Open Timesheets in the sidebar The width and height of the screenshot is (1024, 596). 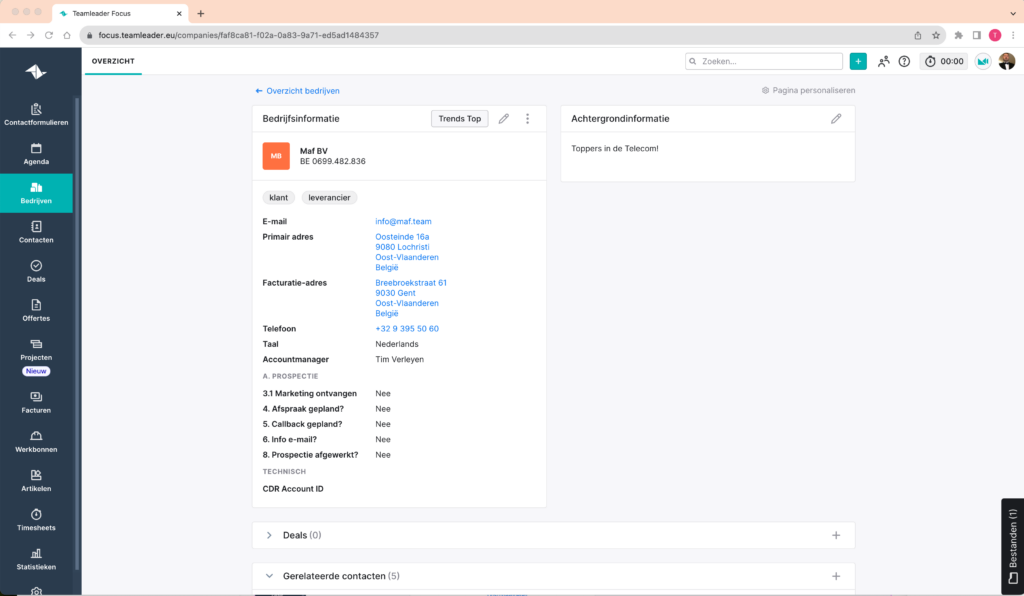click(x=36, y=520)
